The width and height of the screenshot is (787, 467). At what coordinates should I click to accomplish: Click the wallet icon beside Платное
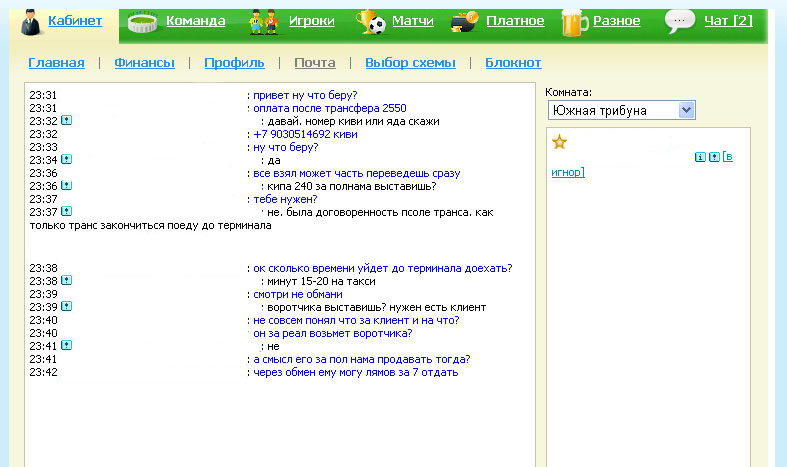[464, 22]
